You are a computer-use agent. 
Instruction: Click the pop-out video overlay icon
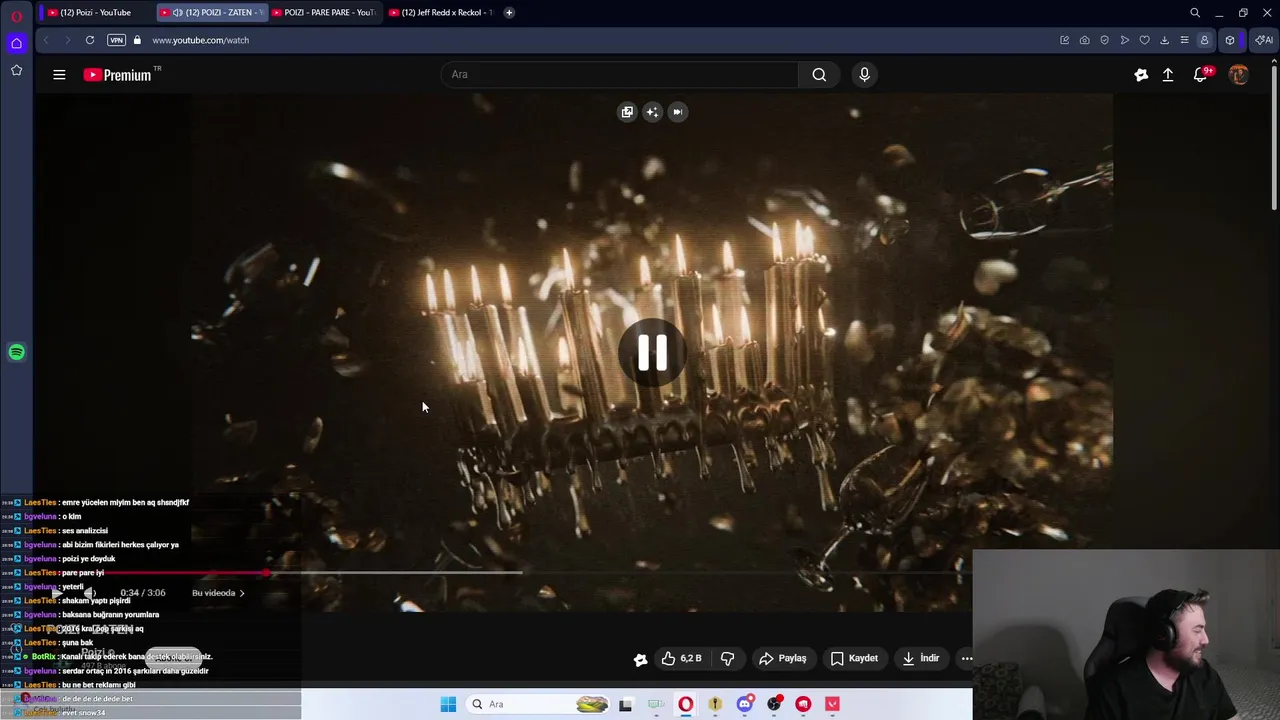click(627, 112)
